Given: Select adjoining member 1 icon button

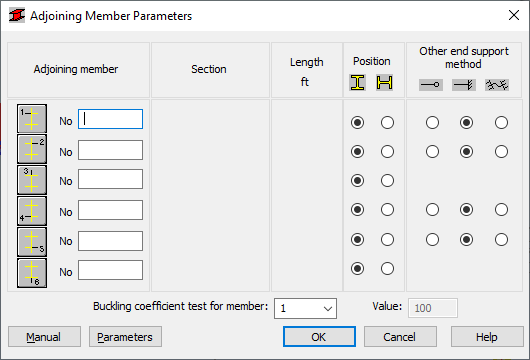Looking at the screenshot, I should [x=32, y=119].
